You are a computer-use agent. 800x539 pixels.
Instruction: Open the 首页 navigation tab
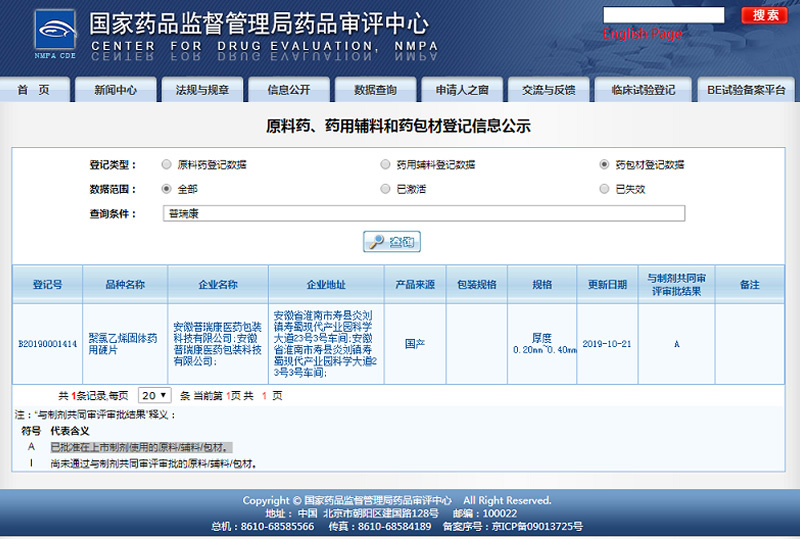(34, 90)
